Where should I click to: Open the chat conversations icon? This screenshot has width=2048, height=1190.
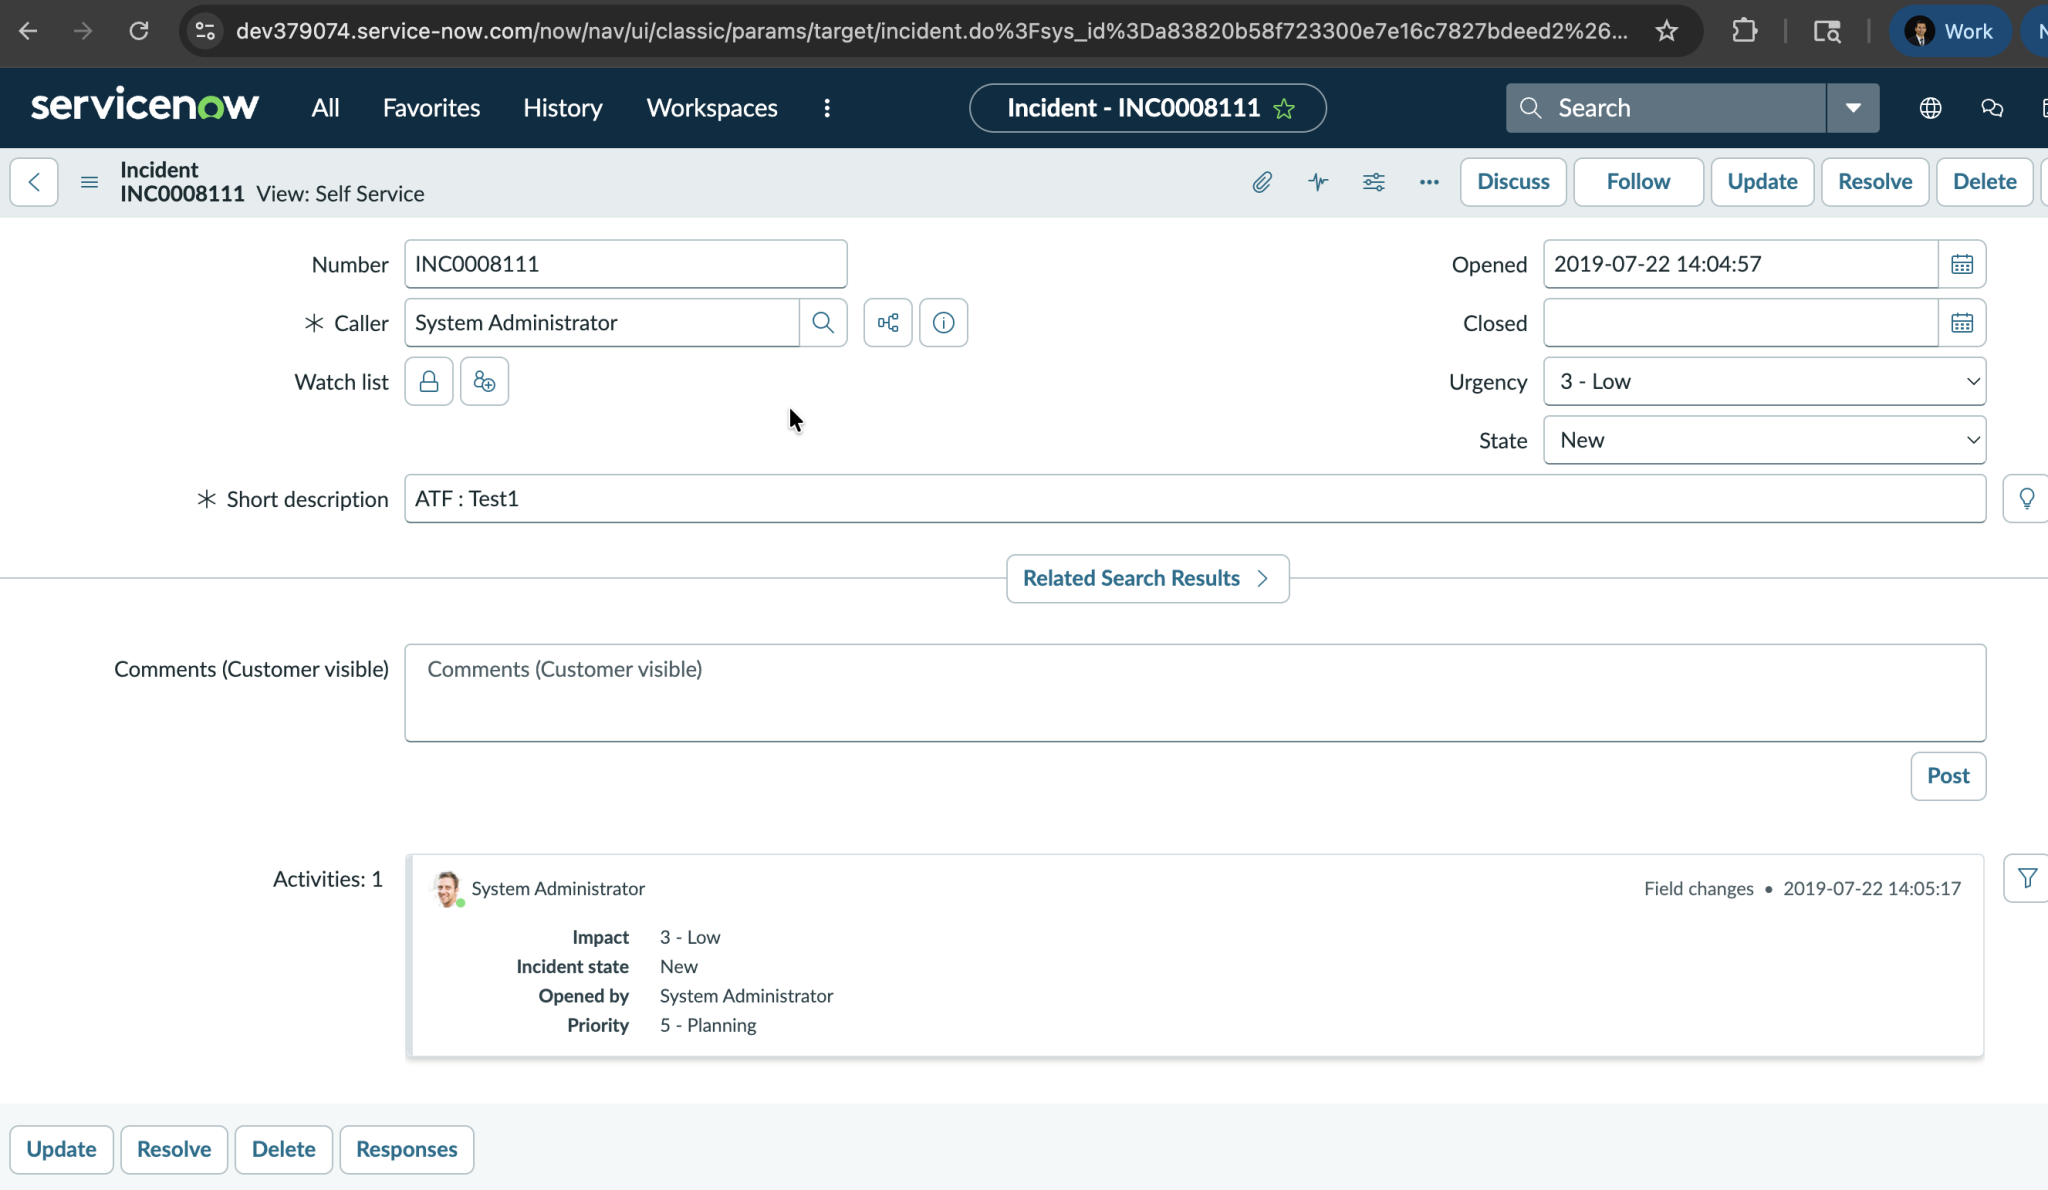coord(1992,108)
